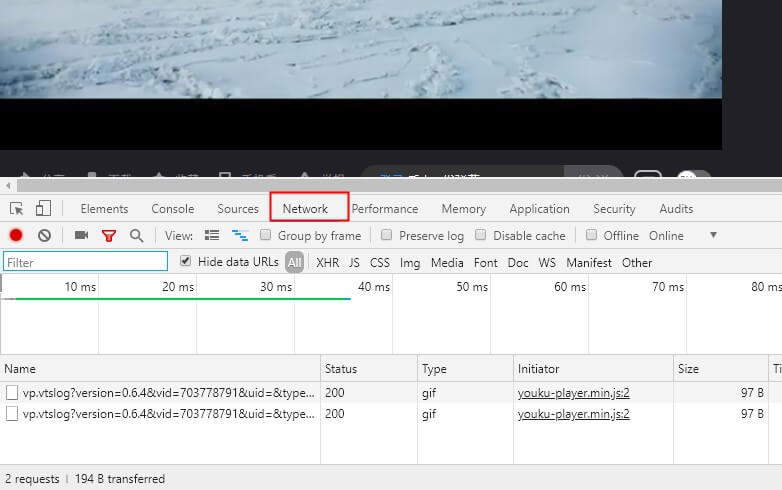Clear the network log with the clear icon
Screen dimensions: 782x490
tap(44, 235)
